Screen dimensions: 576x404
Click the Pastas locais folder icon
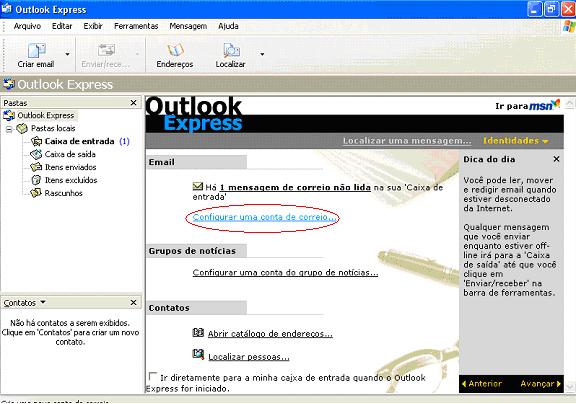click(22, 128)
